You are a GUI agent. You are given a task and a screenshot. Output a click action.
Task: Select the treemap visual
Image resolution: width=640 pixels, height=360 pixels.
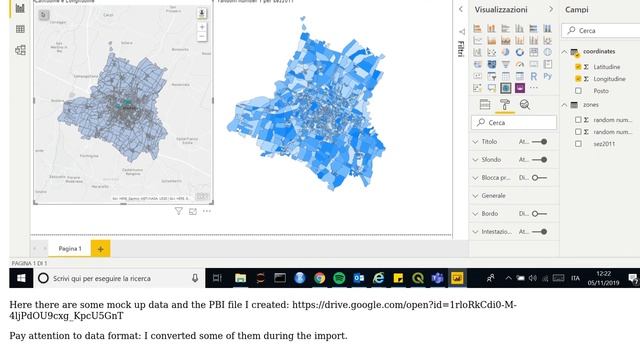[x=533, y=52]
